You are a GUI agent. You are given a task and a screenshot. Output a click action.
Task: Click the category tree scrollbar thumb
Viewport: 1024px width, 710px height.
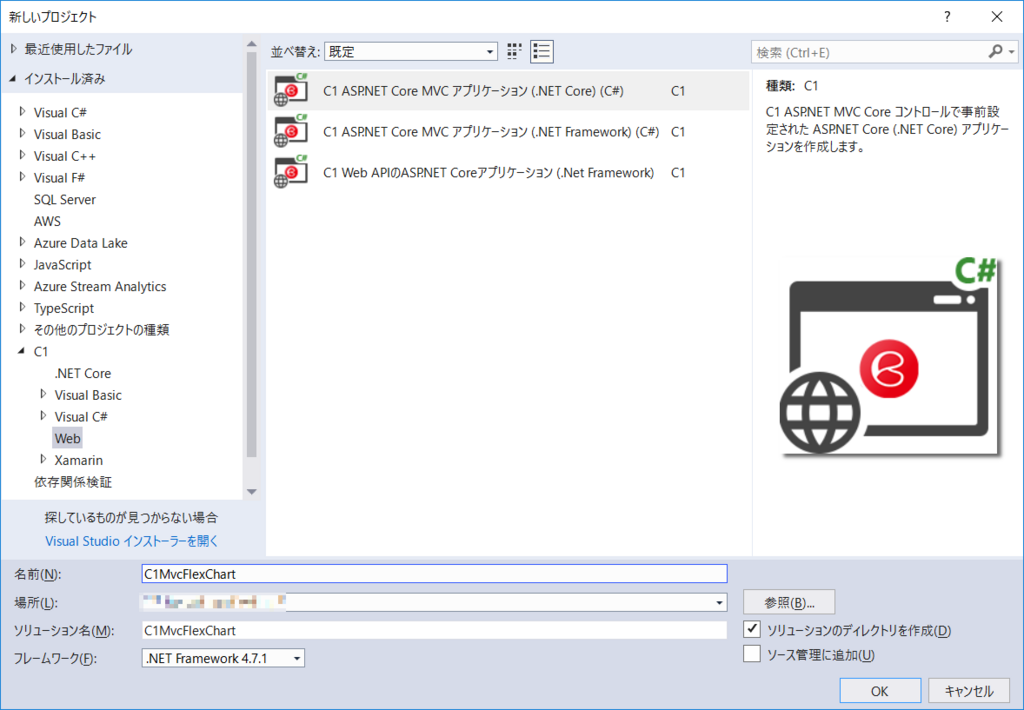tap(252, 255)
